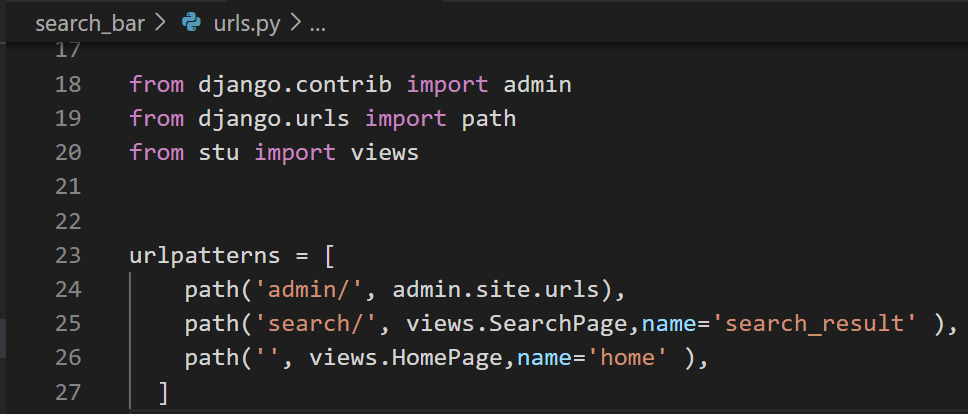Click line number 25 in gutter
968x414 pixels.
click(x=68, y=323)
